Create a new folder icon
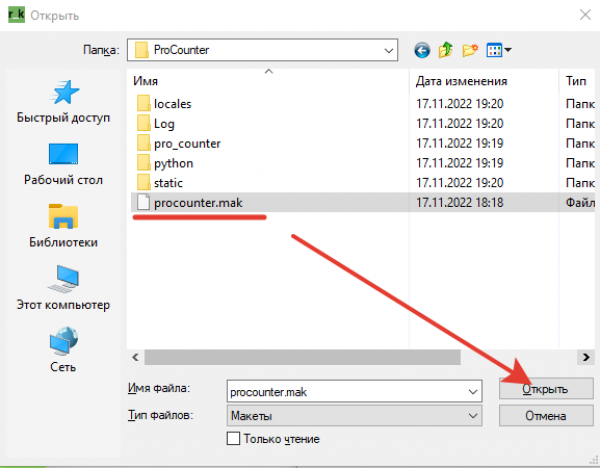600x468 pixels. [470, 50]
